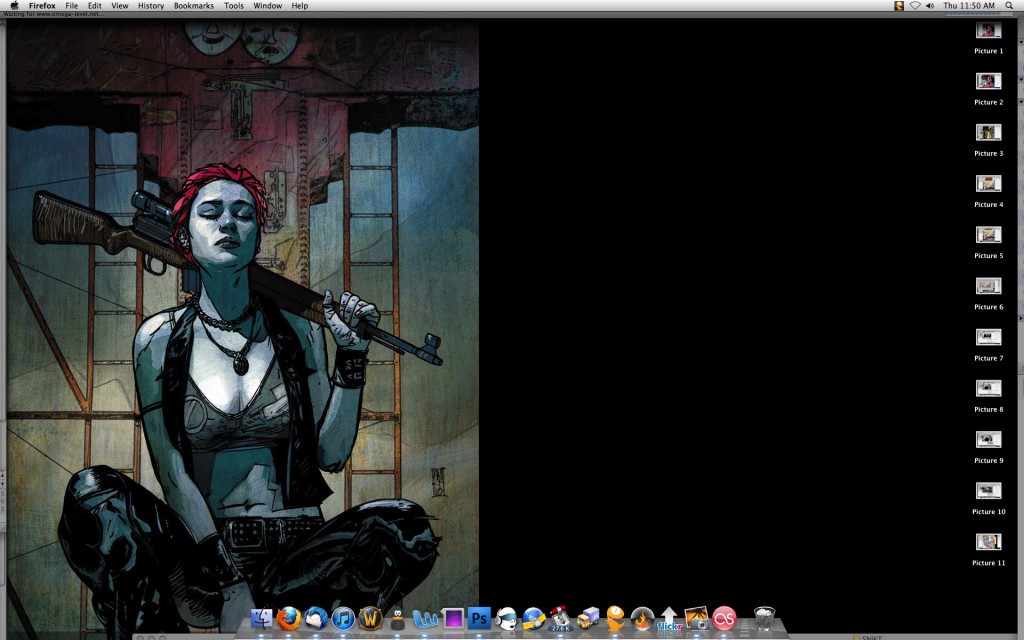The height and width of the screenshot is (640, 1024).
Task: Open the volume control in menu bar
Action: (930, 5)
